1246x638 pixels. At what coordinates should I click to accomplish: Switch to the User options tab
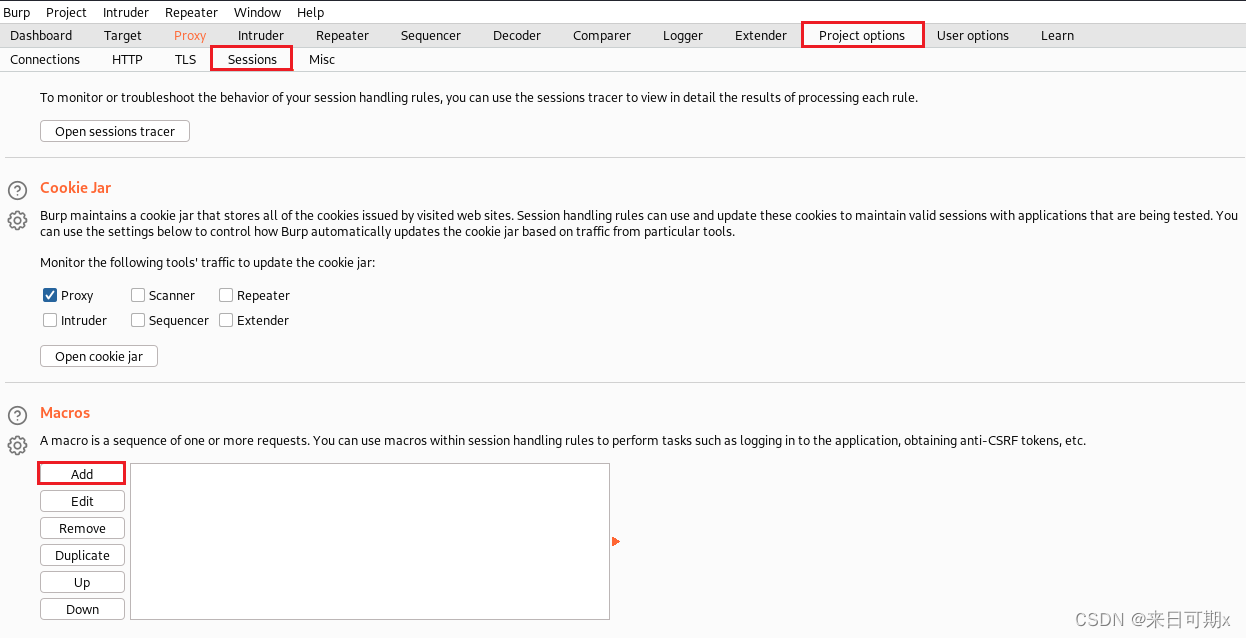tap(973, 35)
